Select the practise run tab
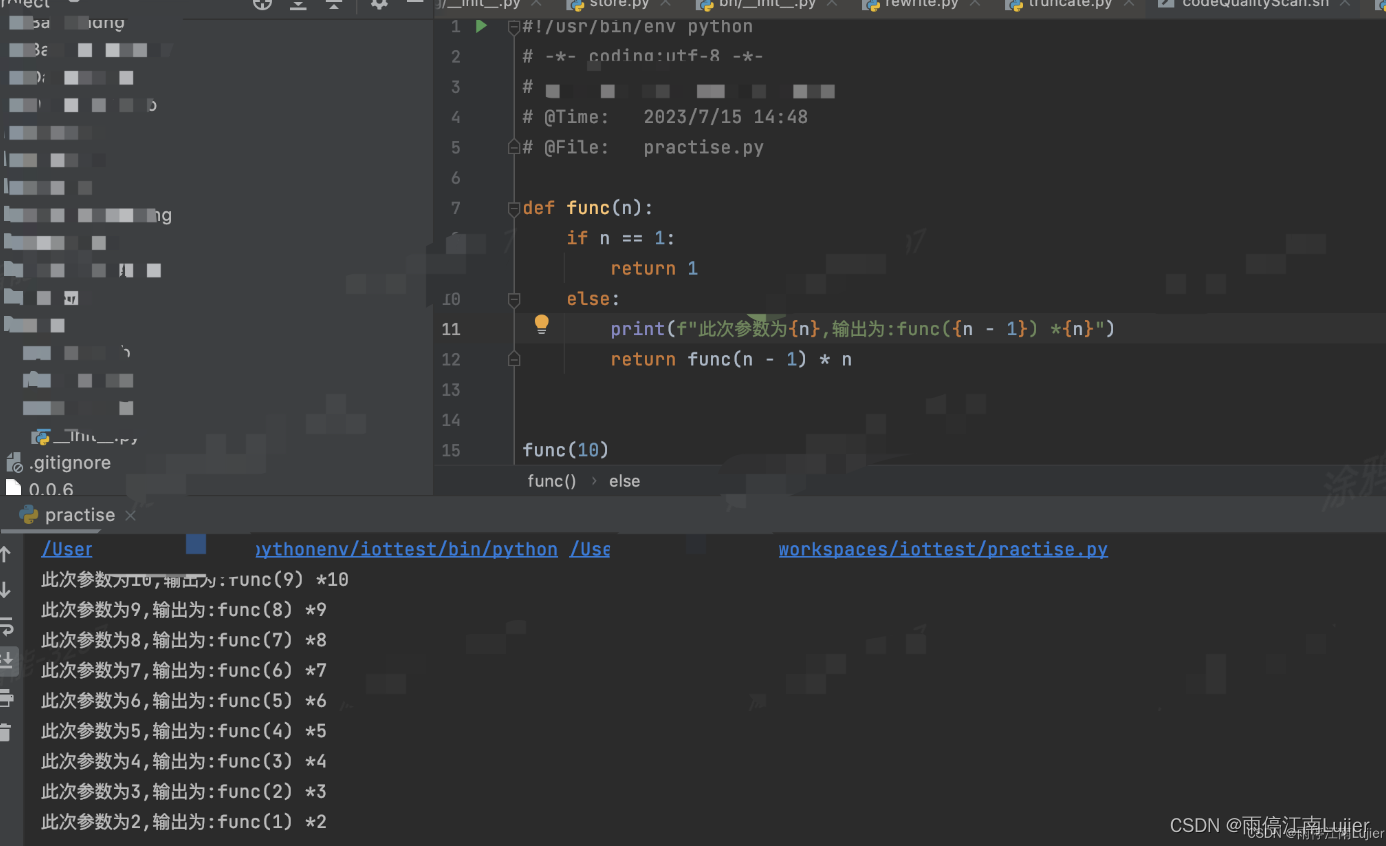The image size is (1386, 846). pos(79,515)
